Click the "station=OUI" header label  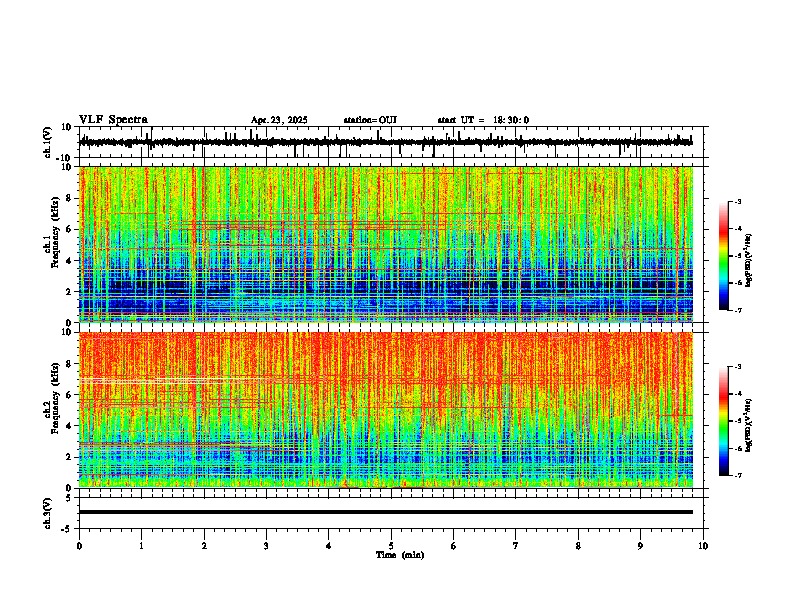[370, 120]
